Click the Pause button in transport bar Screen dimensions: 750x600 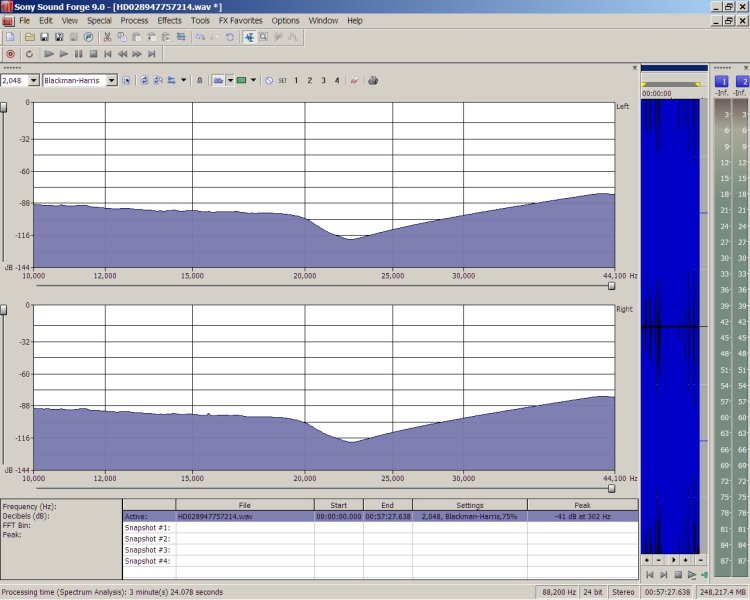tap(78, 54)
